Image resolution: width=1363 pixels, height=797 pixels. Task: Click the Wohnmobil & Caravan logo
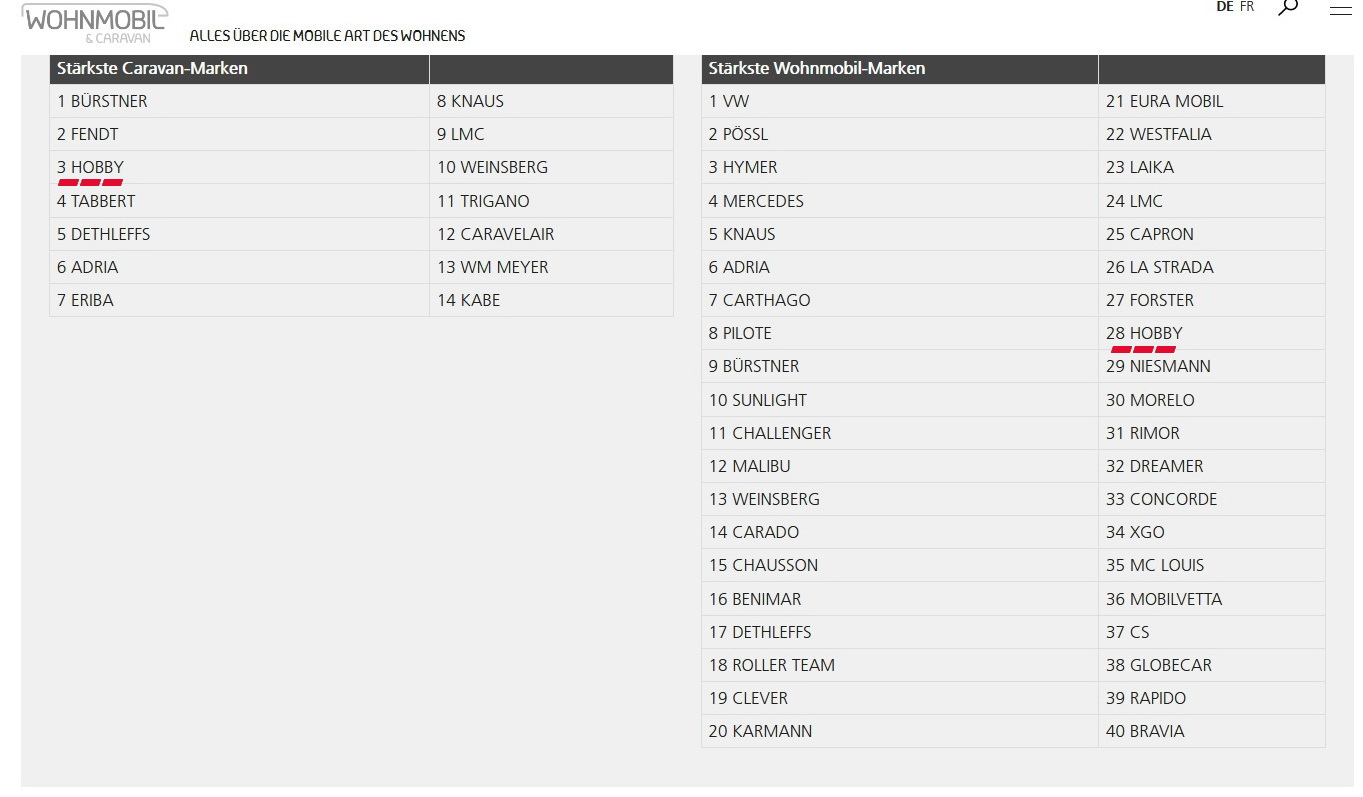[94, 23]
